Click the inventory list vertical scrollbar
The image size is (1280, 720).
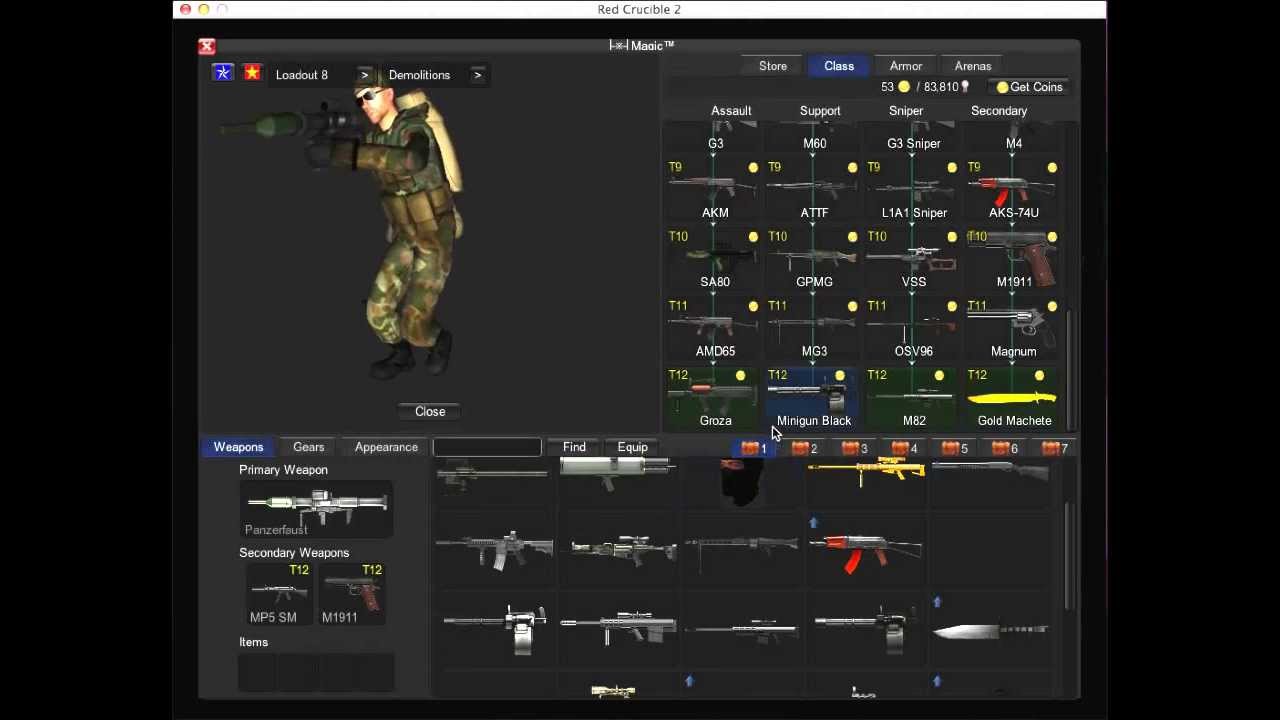click(x=1069, y=555)
